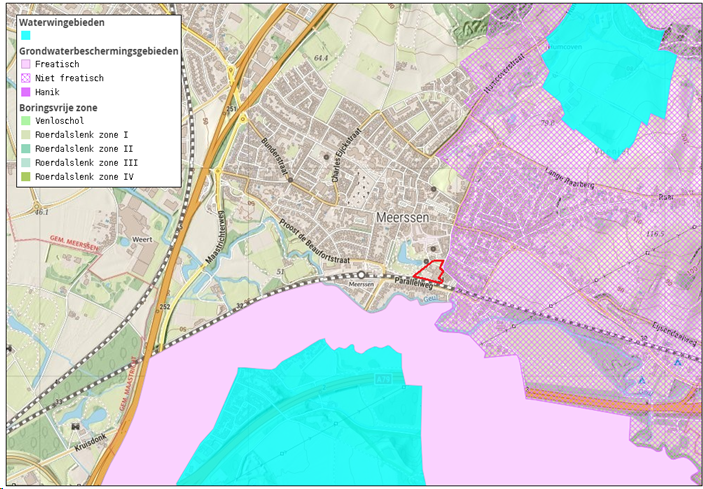Click the Grondwaterbeschermingsgebieden legend heading
The width and height of the screenshot is (703, 489).
point(99,51)
